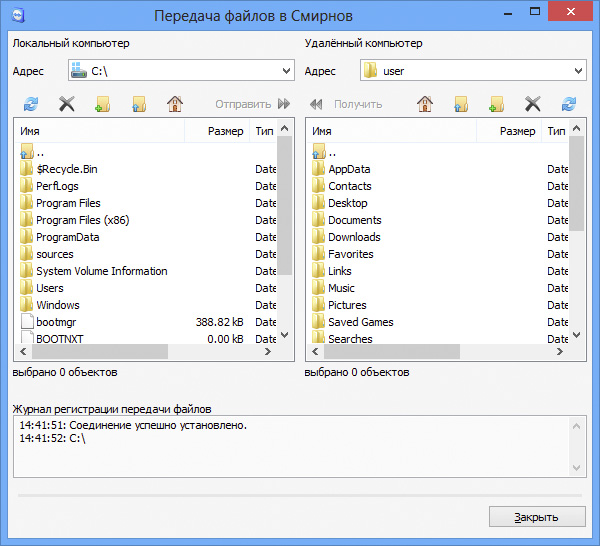Open the local address C:\ dropdown
The width and height of the screenshot is (600, 546).
click(x=286, y=71)
